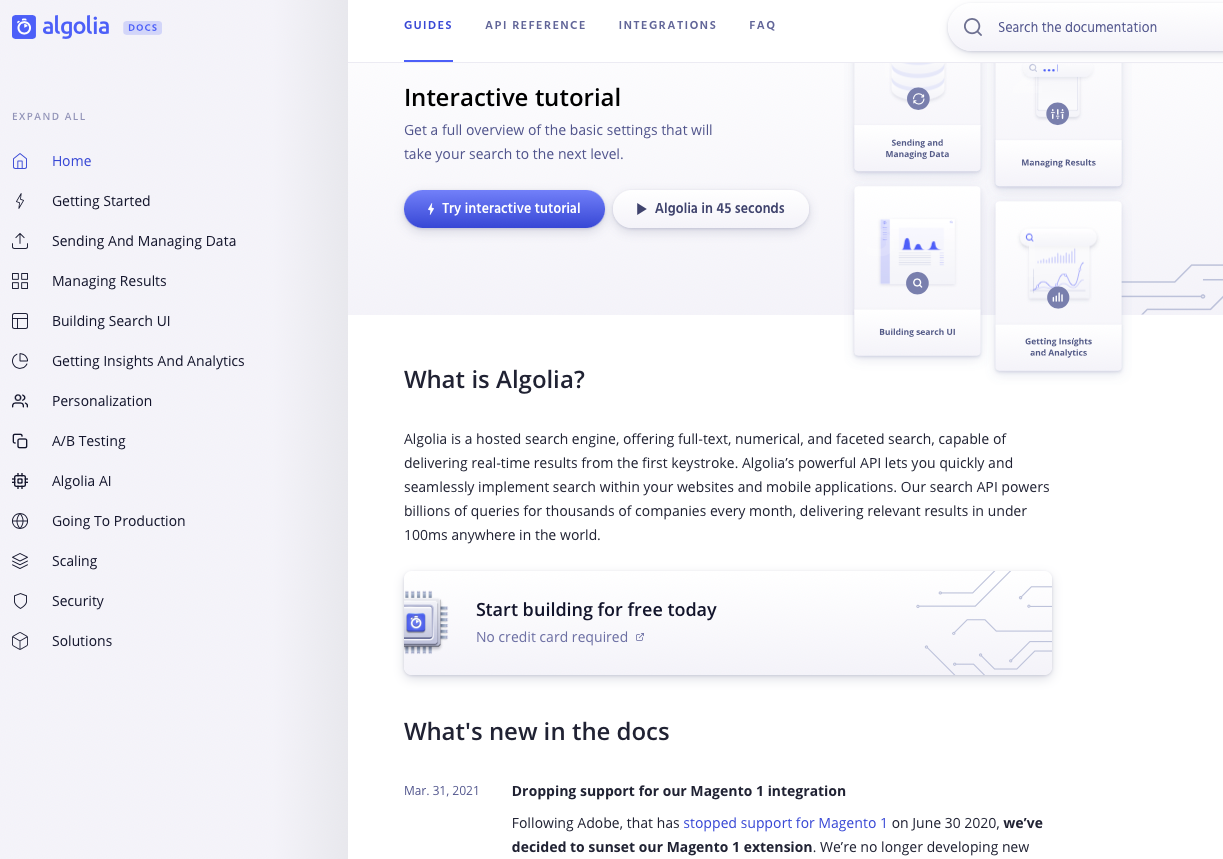
Task: Click the Security shield icon
Action: click(20, 601)
